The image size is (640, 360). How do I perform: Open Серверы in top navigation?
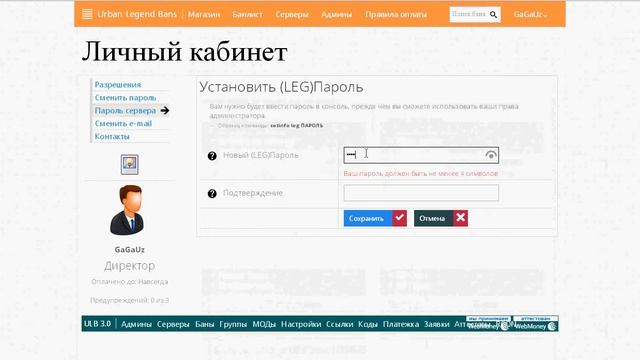pyautogui.click(x=292, y=14)
